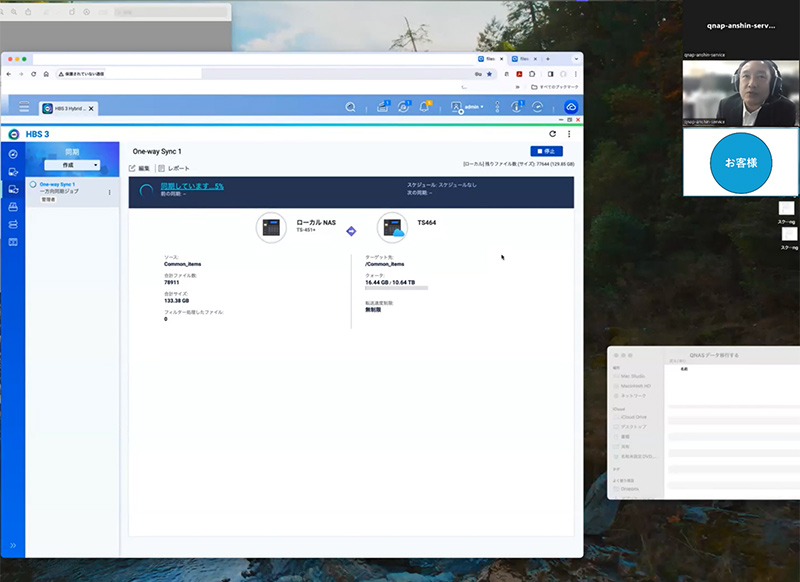Open the QTS info icon with badge
Screen dimensions: 800x582
pos(517,107)
